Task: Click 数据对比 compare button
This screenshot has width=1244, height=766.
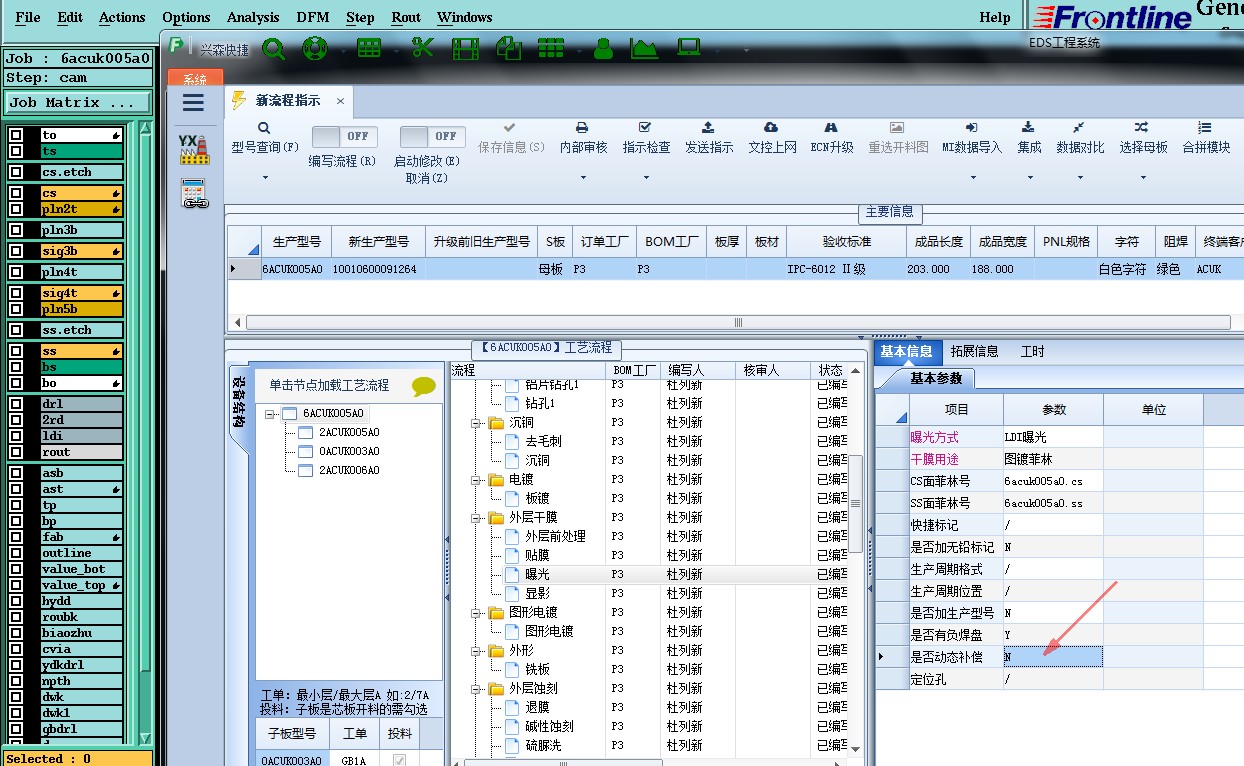Action: (x=1080, y=138)
